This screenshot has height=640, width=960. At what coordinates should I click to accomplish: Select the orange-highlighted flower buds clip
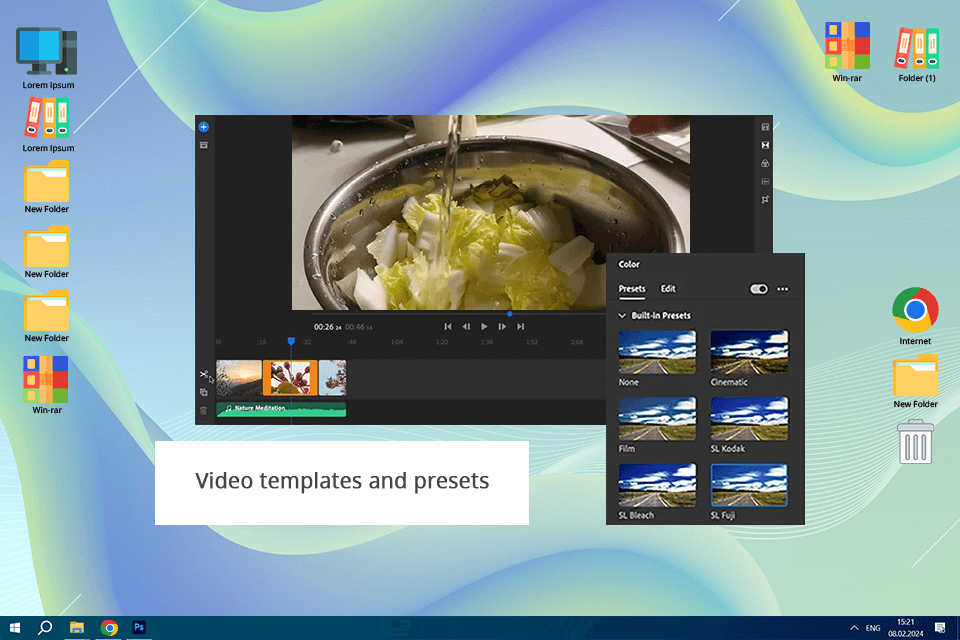point(290,378)
